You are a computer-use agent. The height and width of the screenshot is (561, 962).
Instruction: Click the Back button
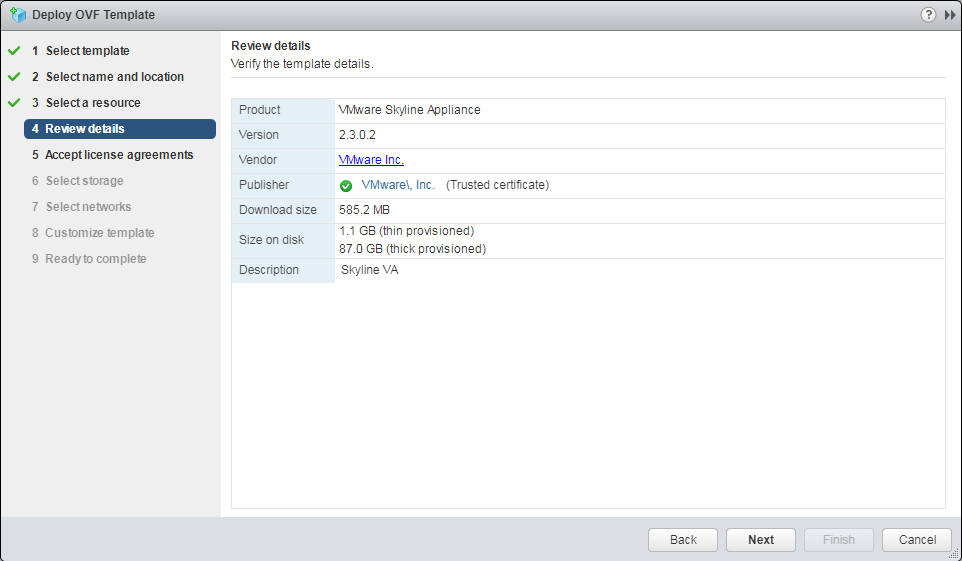pyautogui.click(x=683, y=540)
